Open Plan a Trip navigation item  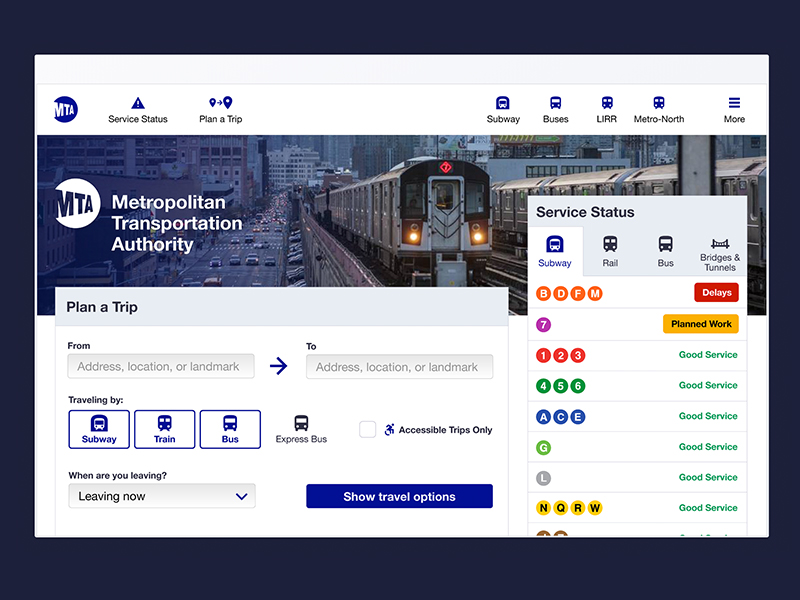click(220, 110)
